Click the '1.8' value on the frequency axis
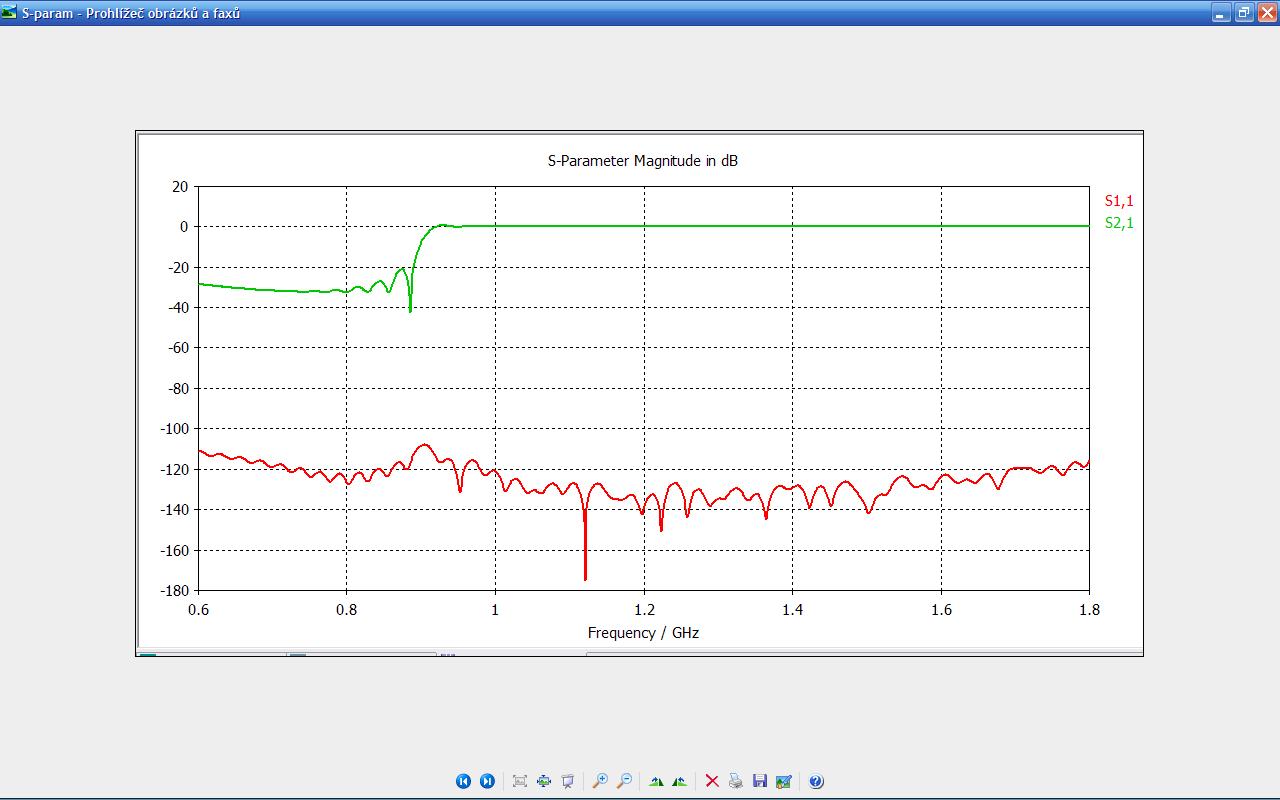Image resolution: width=1280 pixels, height=800 pixels. [1089, 610]
